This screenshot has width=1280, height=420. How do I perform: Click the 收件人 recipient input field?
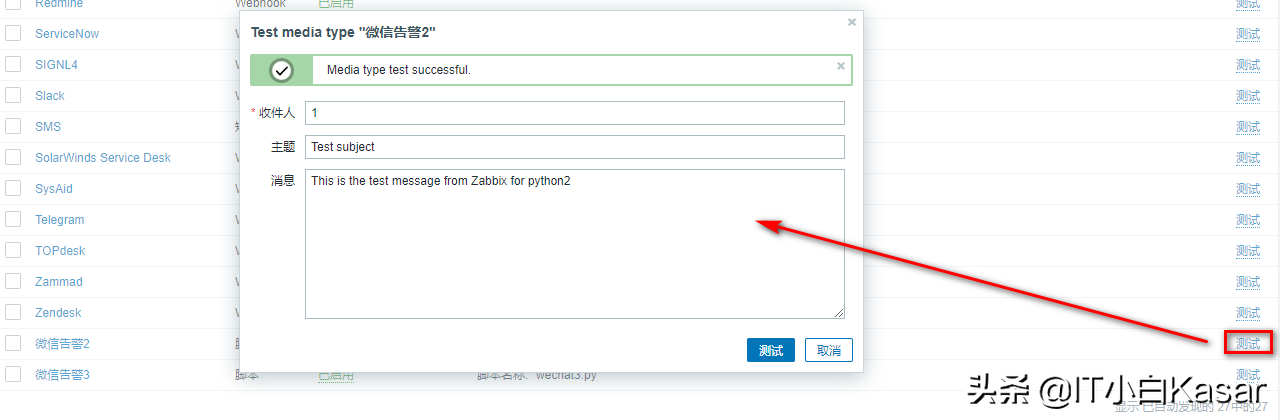click(x=574, y=113)
